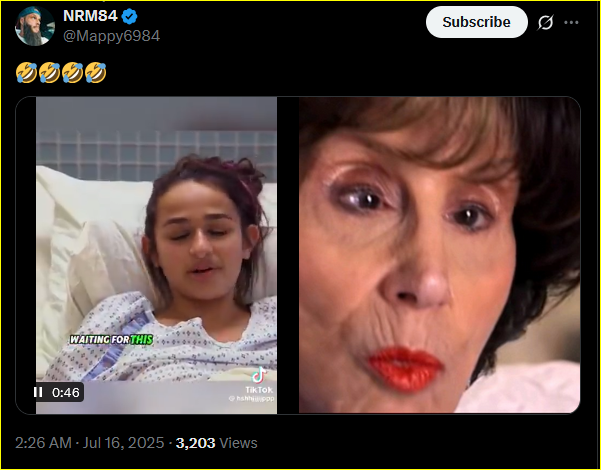Click the third laughing emoji
Image resolution: width=601 pixels, height=470 pixels.
[x=72, y=73]
